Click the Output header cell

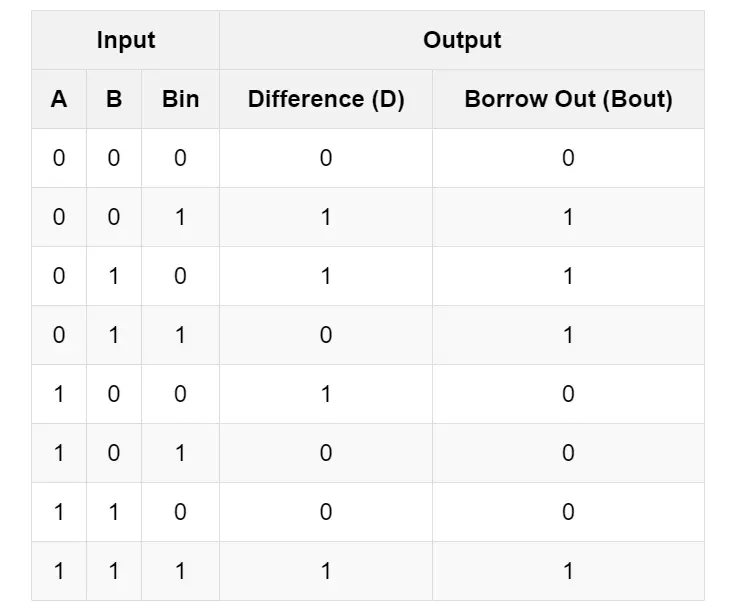(462, 40)
